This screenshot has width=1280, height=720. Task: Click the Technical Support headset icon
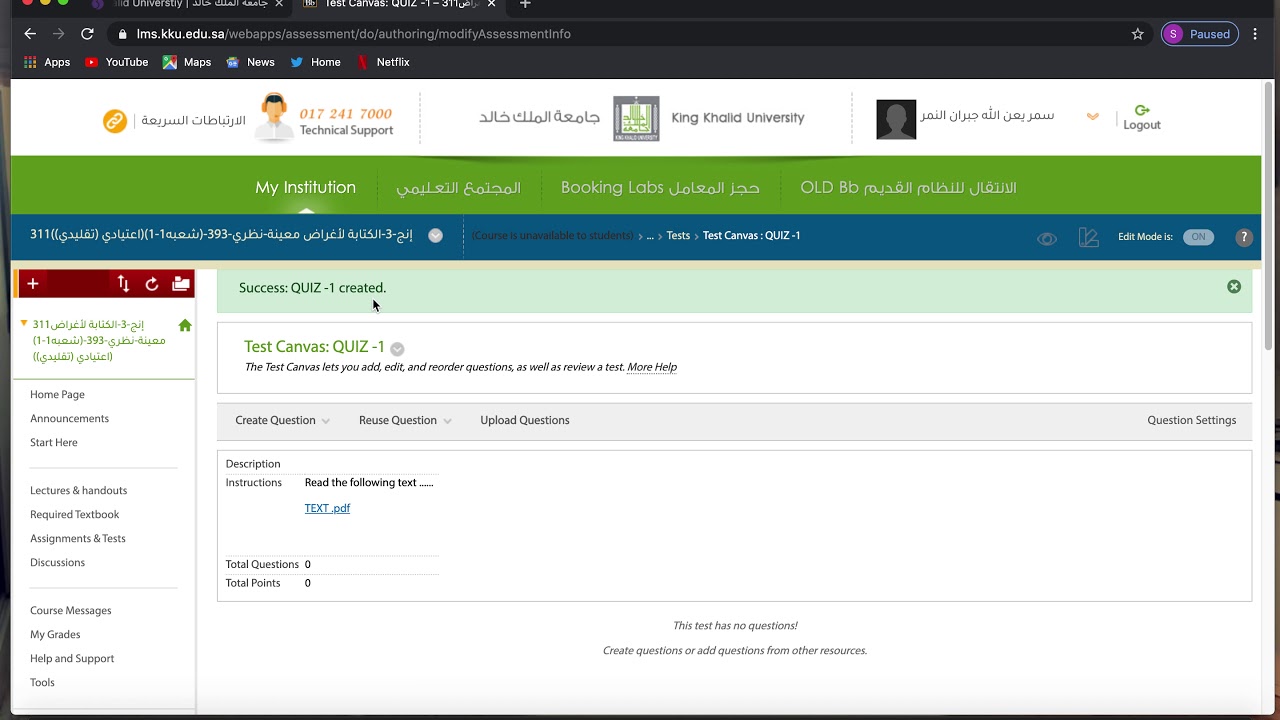click(273, 118)
